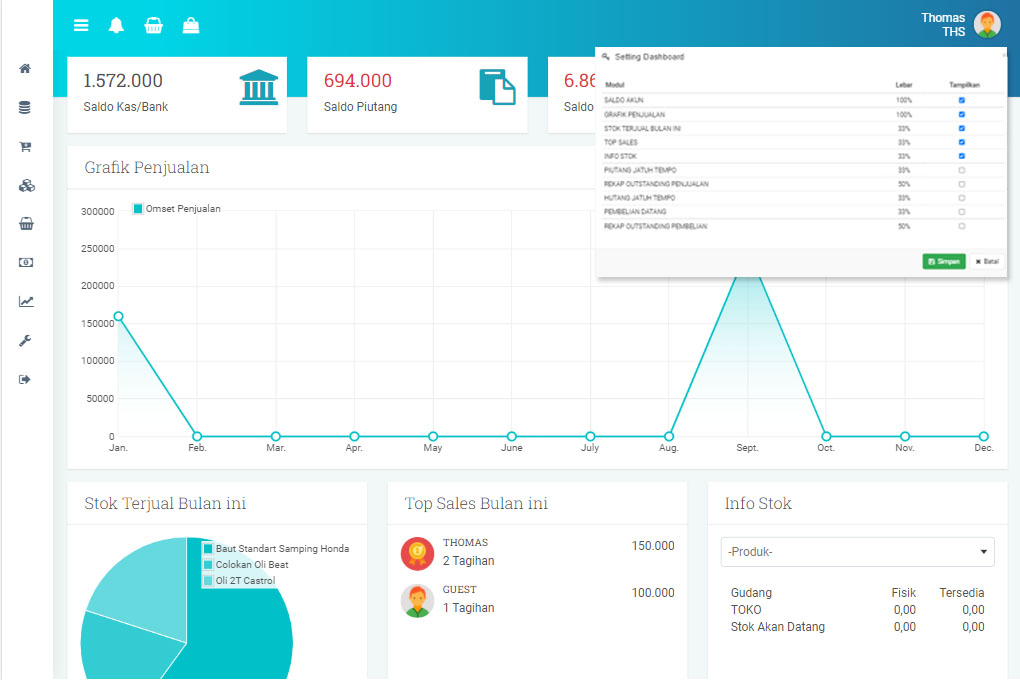Screen dimensions: 1020x680
Task: Open the wrench icon in the sidebar
Action: click(x=25, y=340)
